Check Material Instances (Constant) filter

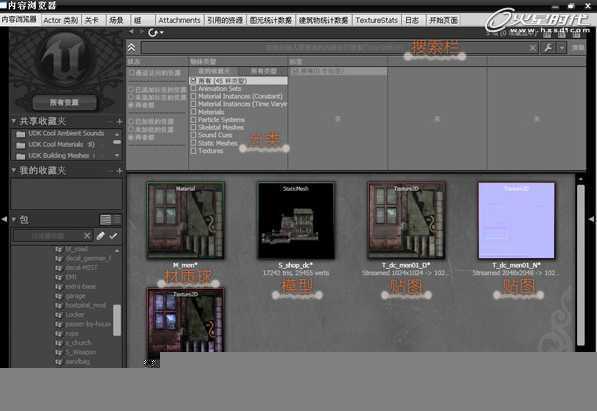click(x=193, y=96)
